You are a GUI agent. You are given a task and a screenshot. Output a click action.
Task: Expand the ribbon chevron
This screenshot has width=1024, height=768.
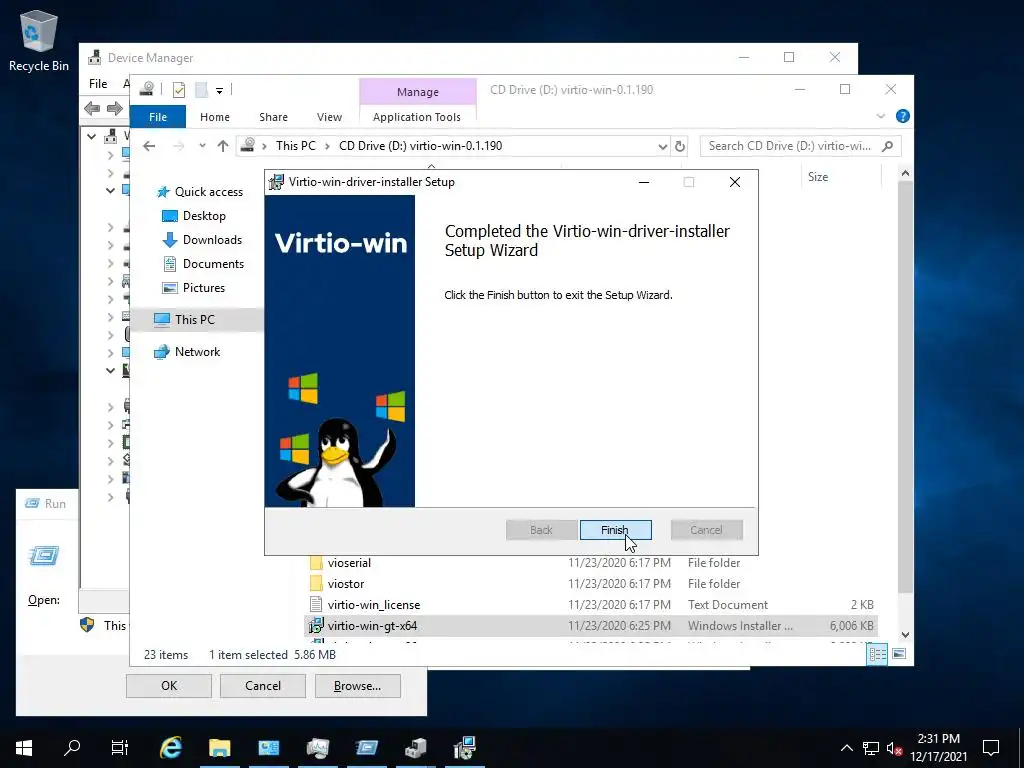(880, 116)
